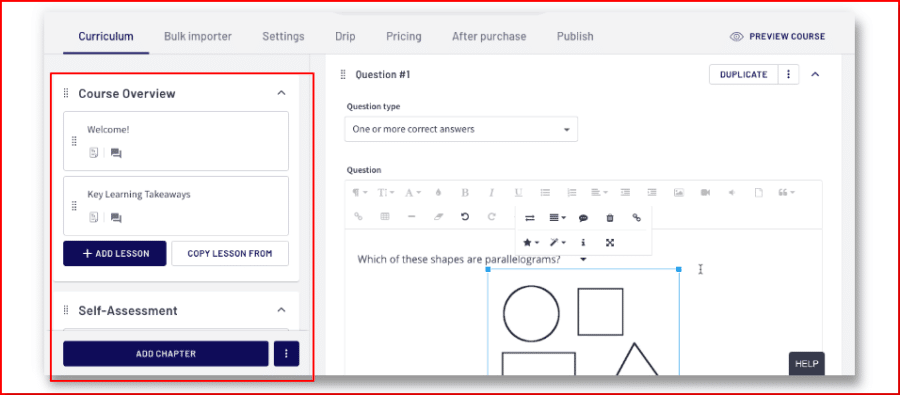Collapse the Question #1 panel
Screen dimensions: 900x395
tap(814, 74)
